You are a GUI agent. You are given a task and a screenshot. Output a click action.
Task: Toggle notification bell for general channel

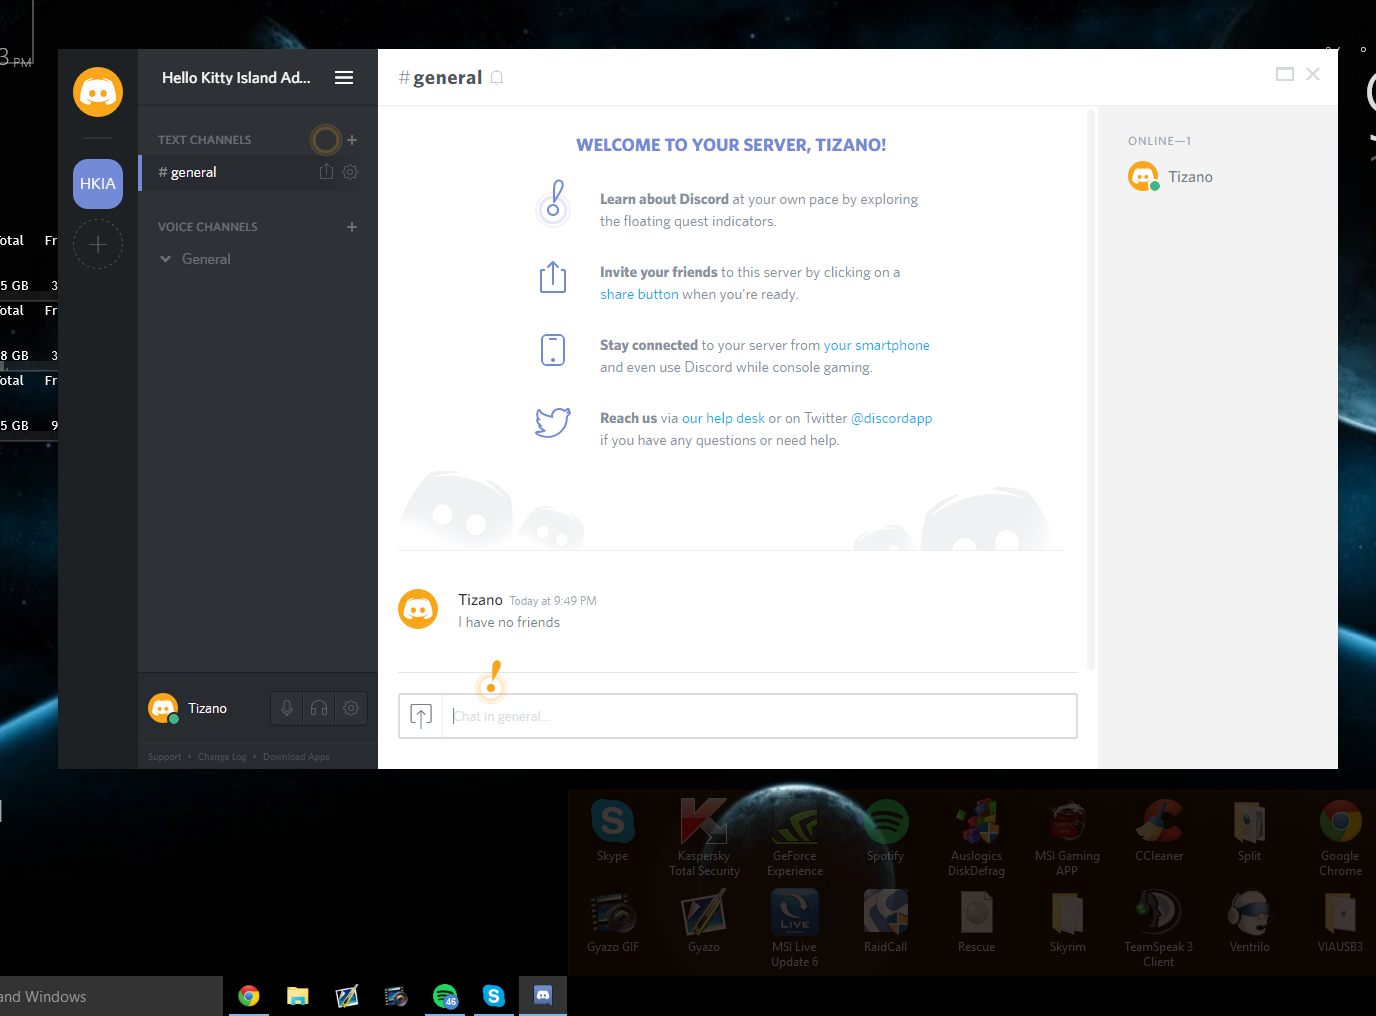click(497, 78)
